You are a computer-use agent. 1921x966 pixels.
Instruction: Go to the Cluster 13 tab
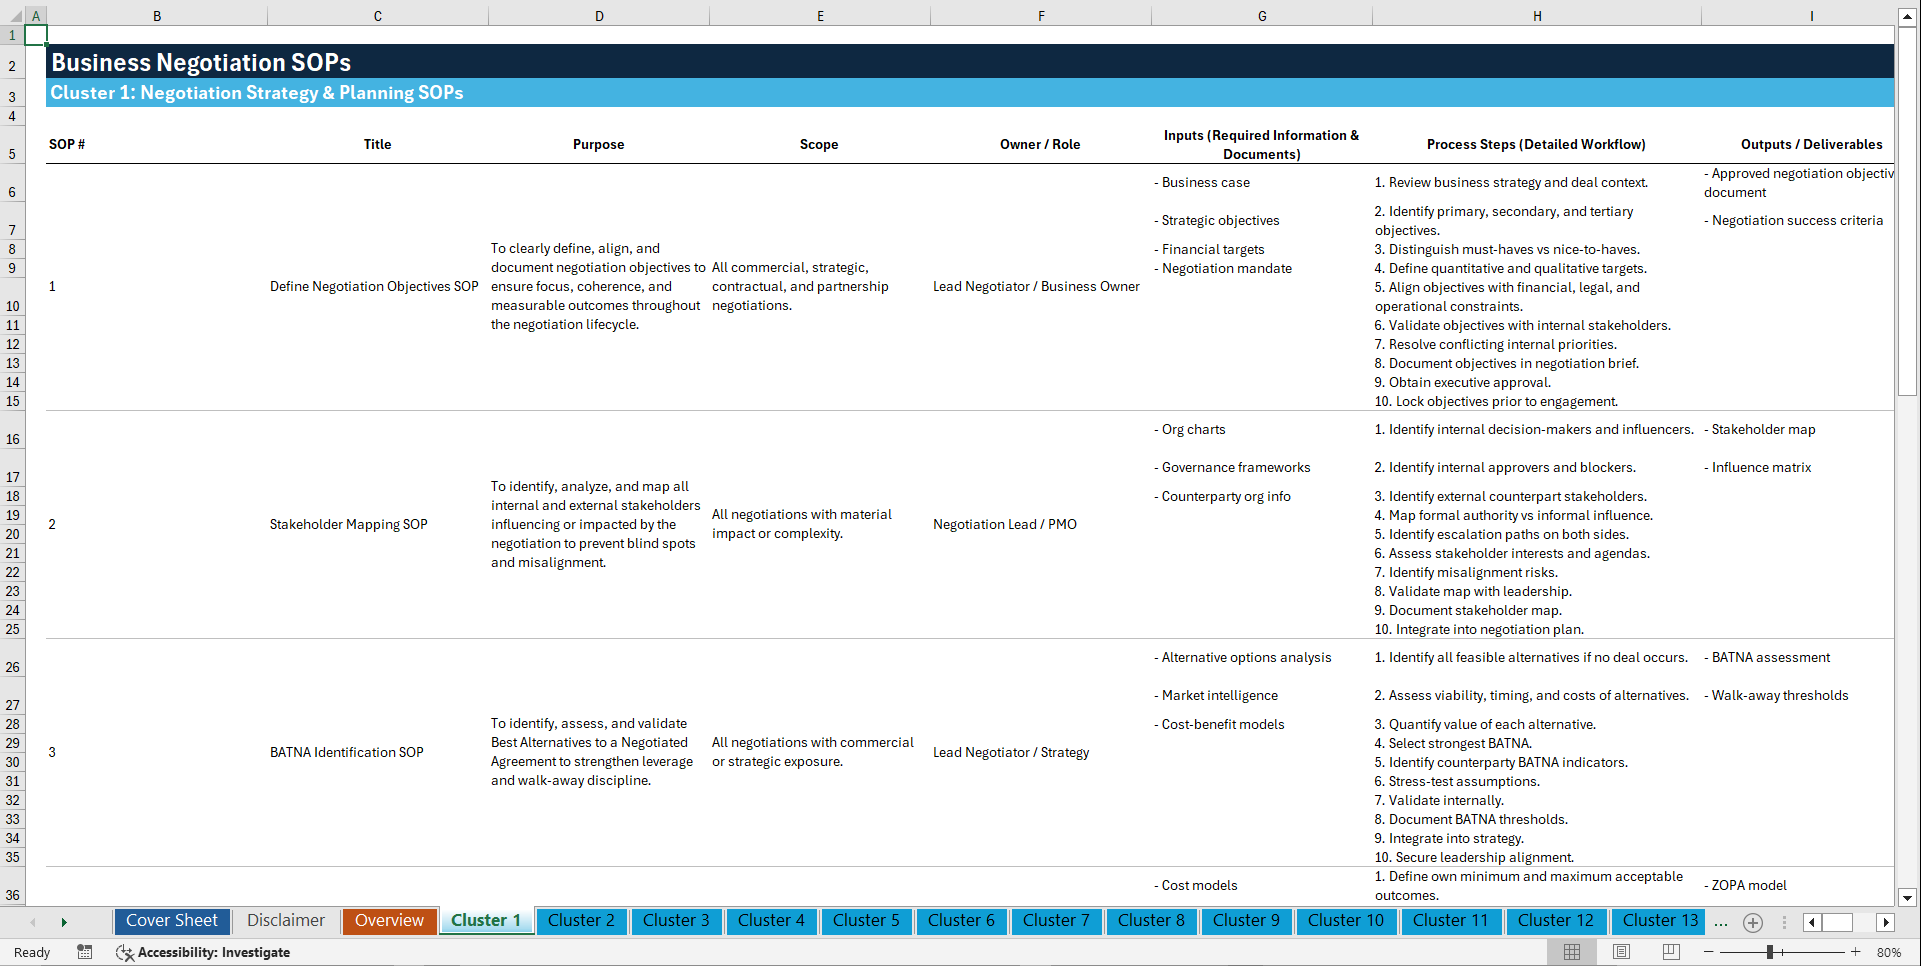click(x=1658, y=921)
